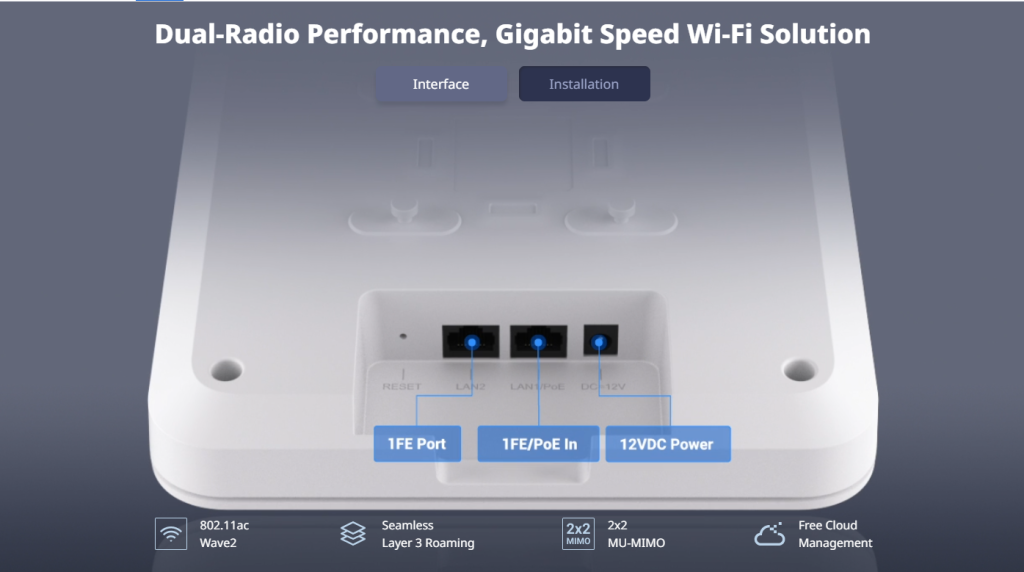Click the blue hotspot on LAN2 port
Screen dimensions: 1024x572
[472, 342]
